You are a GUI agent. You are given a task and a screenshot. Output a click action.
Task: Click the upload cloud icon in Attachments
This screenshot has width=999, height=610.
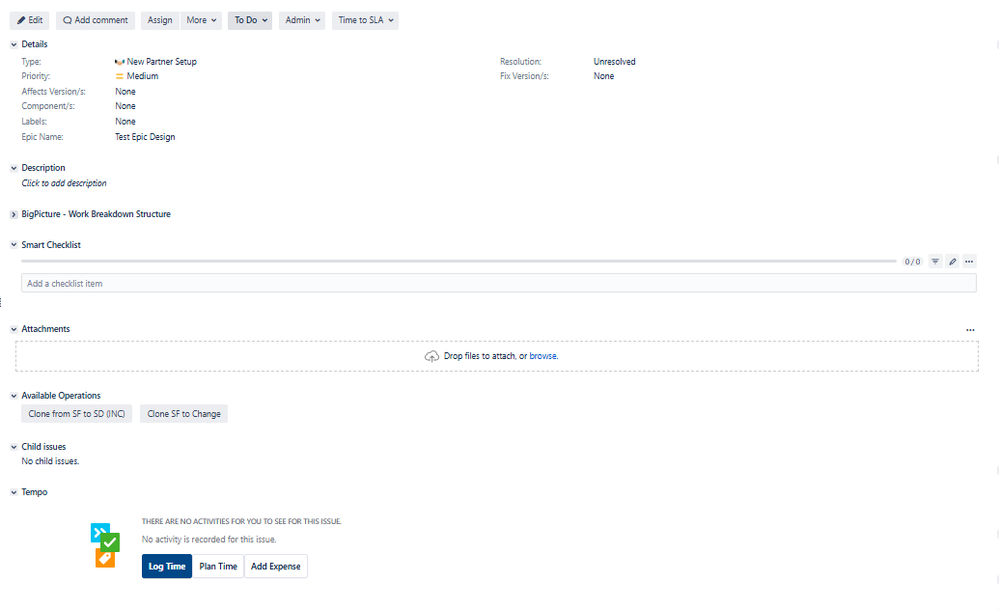[432, 356]
